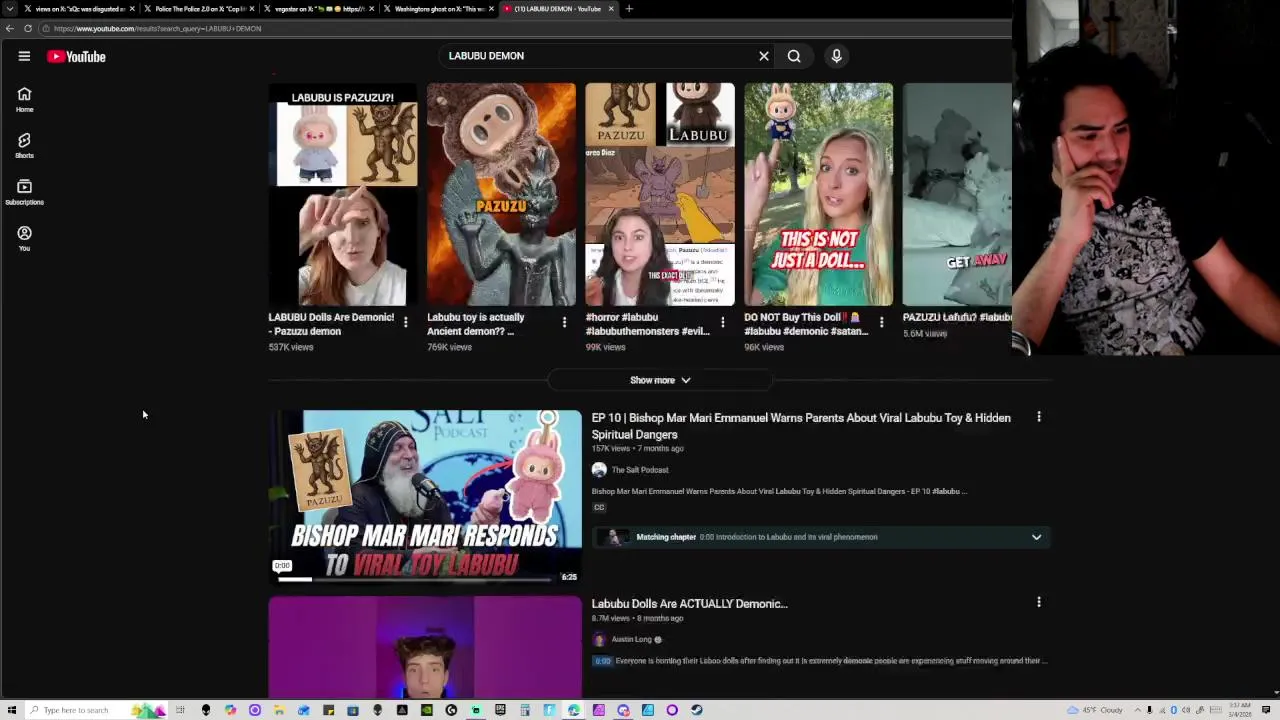Visit The Salt Podcast channel name
Image resolution: width=1280 pixels, height=720 pixels.
tap(640, 470)
